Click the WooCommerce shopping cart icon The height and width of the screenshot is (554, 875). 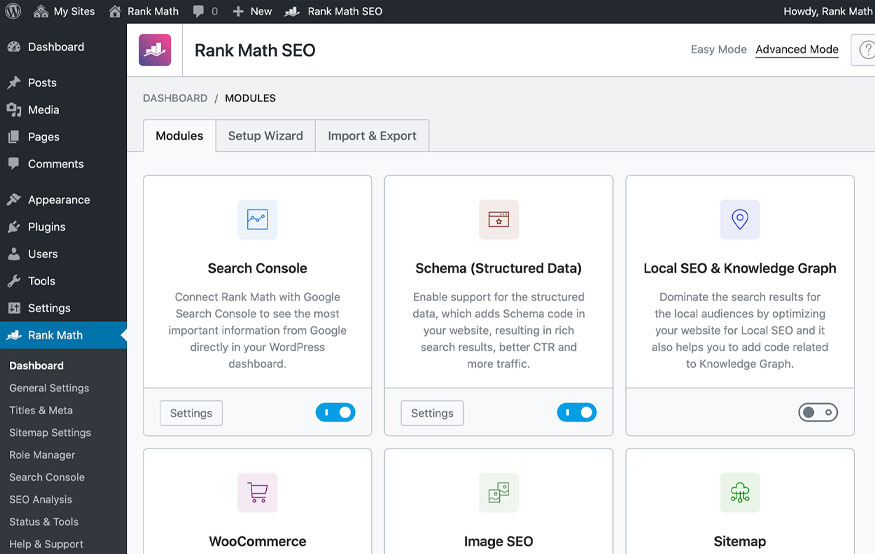[257, 493]
